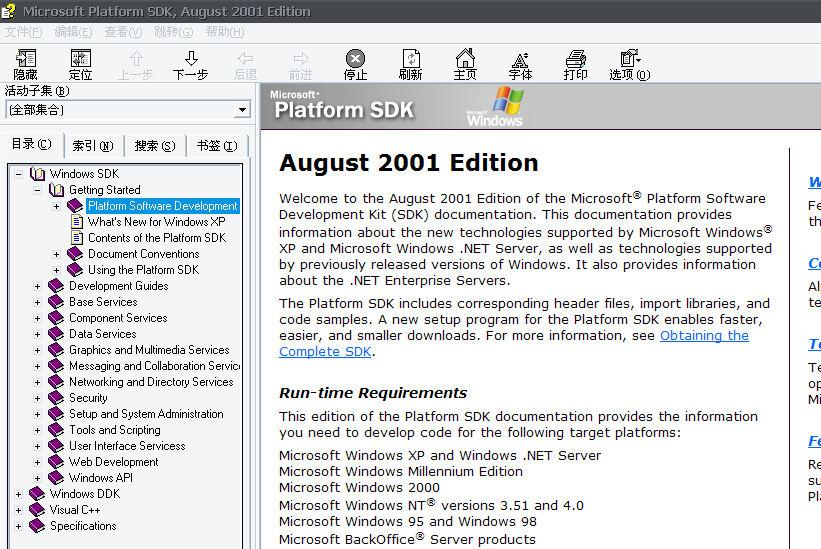
Task: Open the 活动子集 dropdown list
Action: pyautogui.click(x=242, y=110)
